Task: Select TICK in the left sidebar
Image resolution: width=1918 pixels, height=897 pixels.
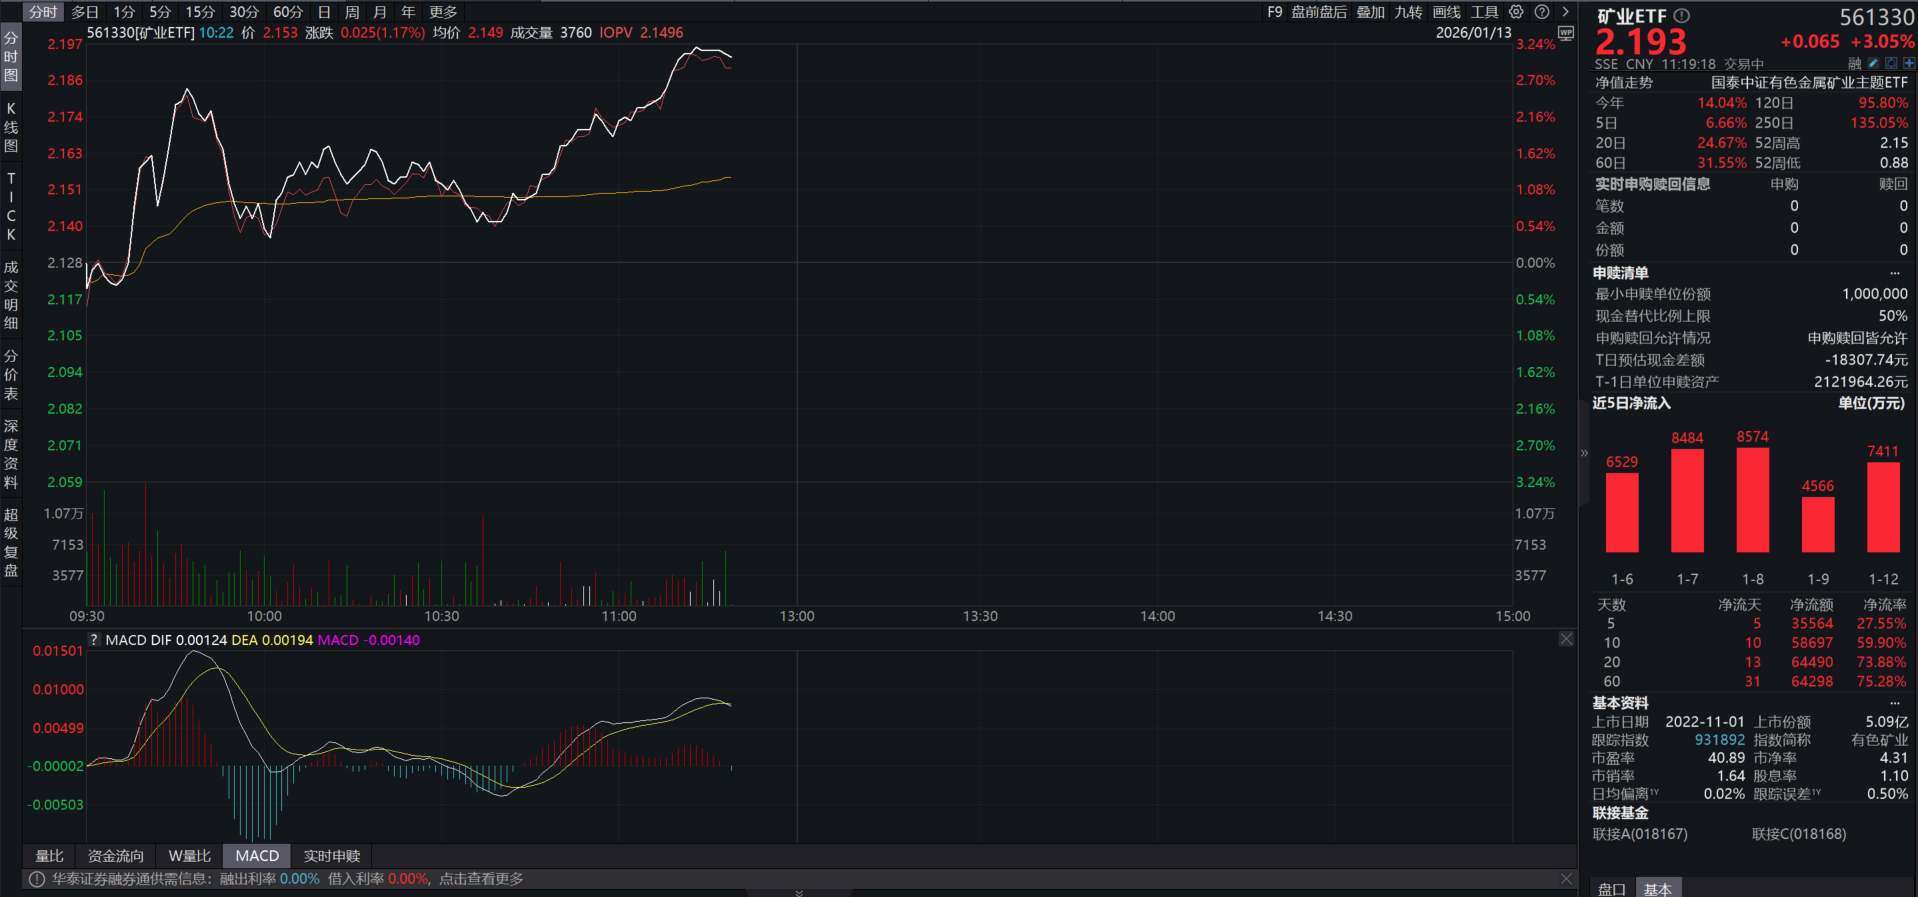Action: [x=11, y=206]
